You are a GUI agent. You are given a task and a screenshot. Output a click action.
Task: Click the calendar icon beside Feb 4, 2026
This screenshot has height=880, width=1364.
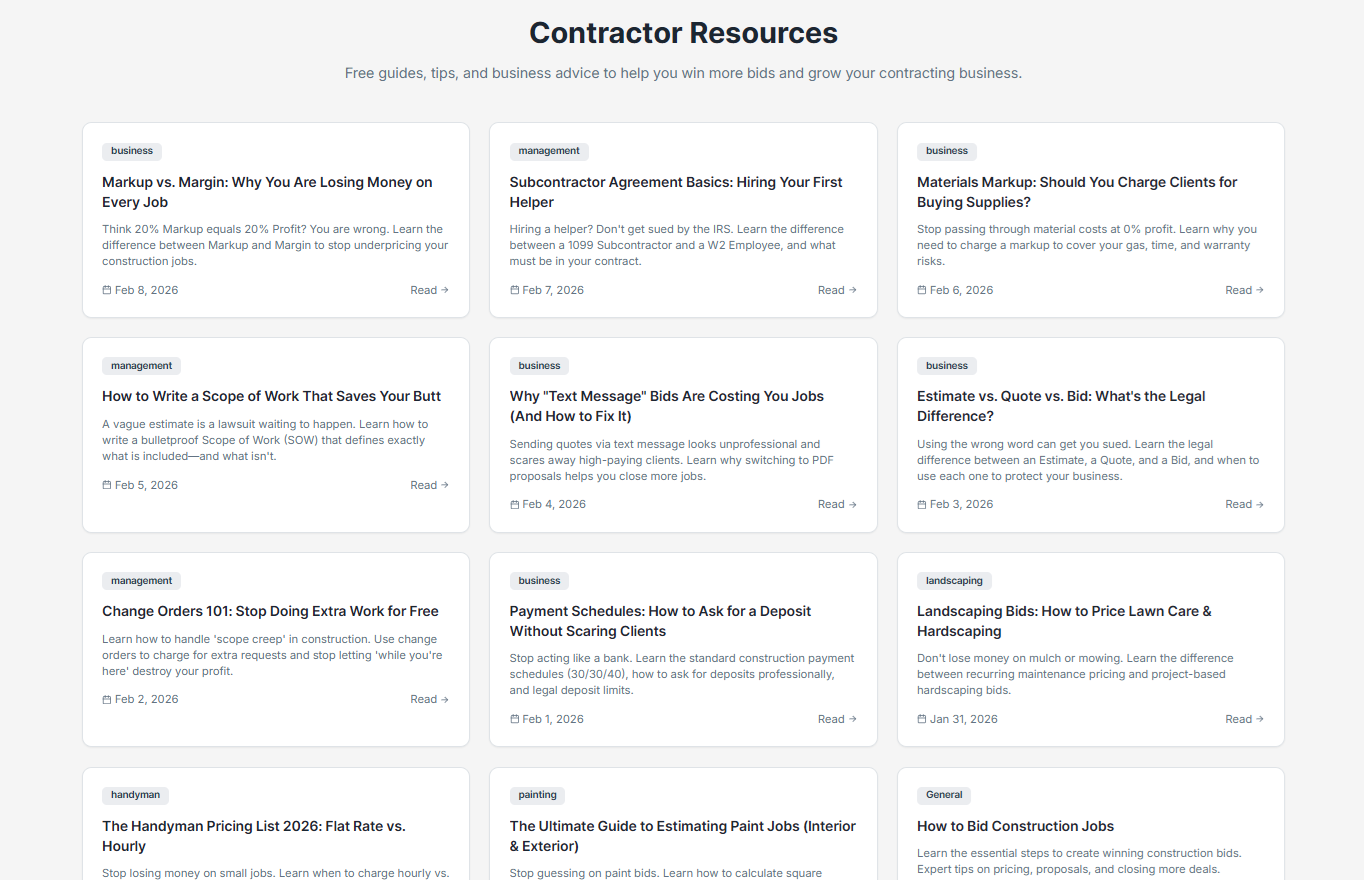click(x=513, y=504)
